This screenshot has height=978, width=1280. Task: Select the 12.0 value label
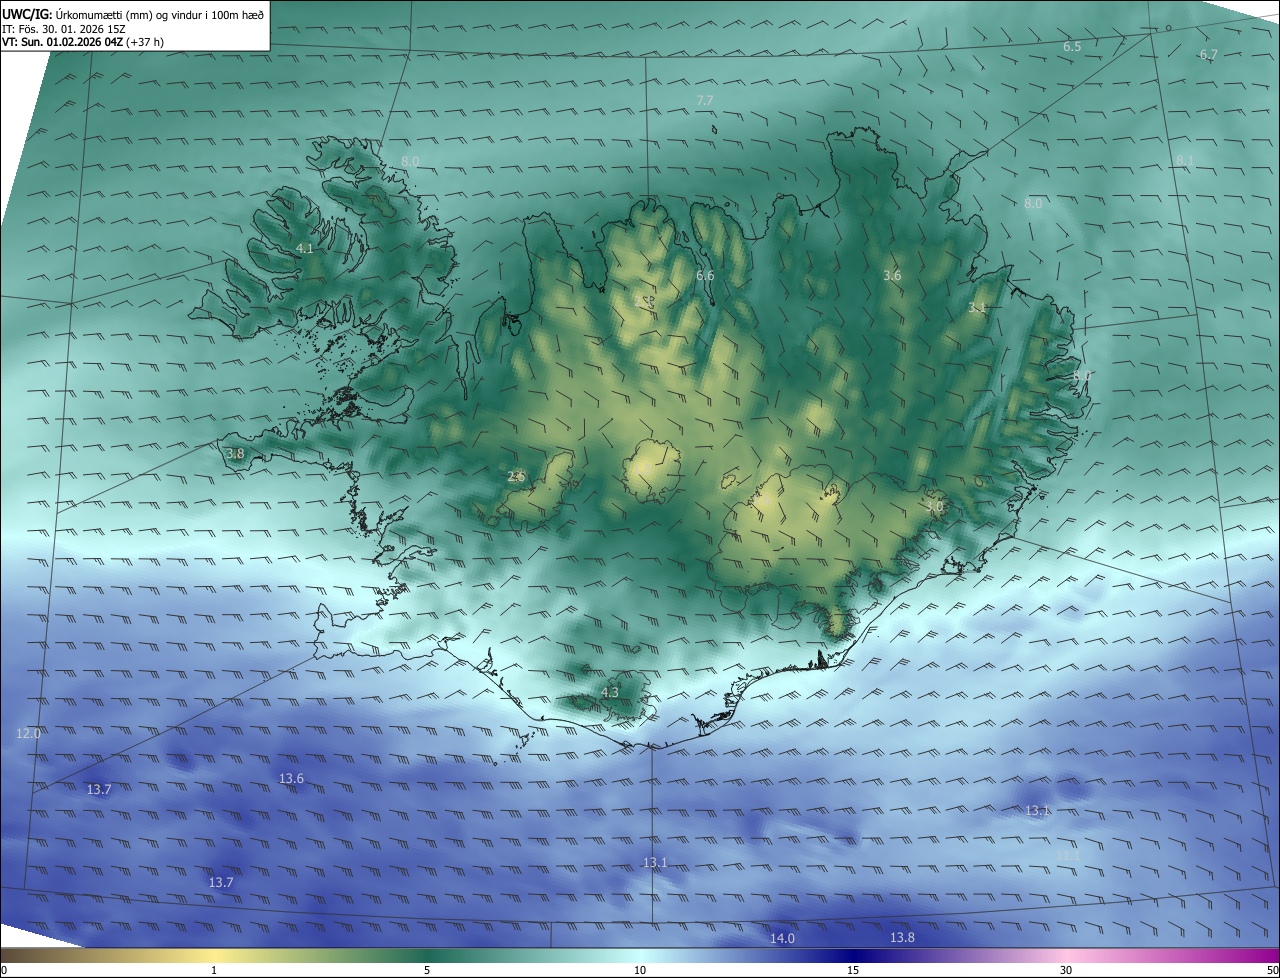[28, 733]
